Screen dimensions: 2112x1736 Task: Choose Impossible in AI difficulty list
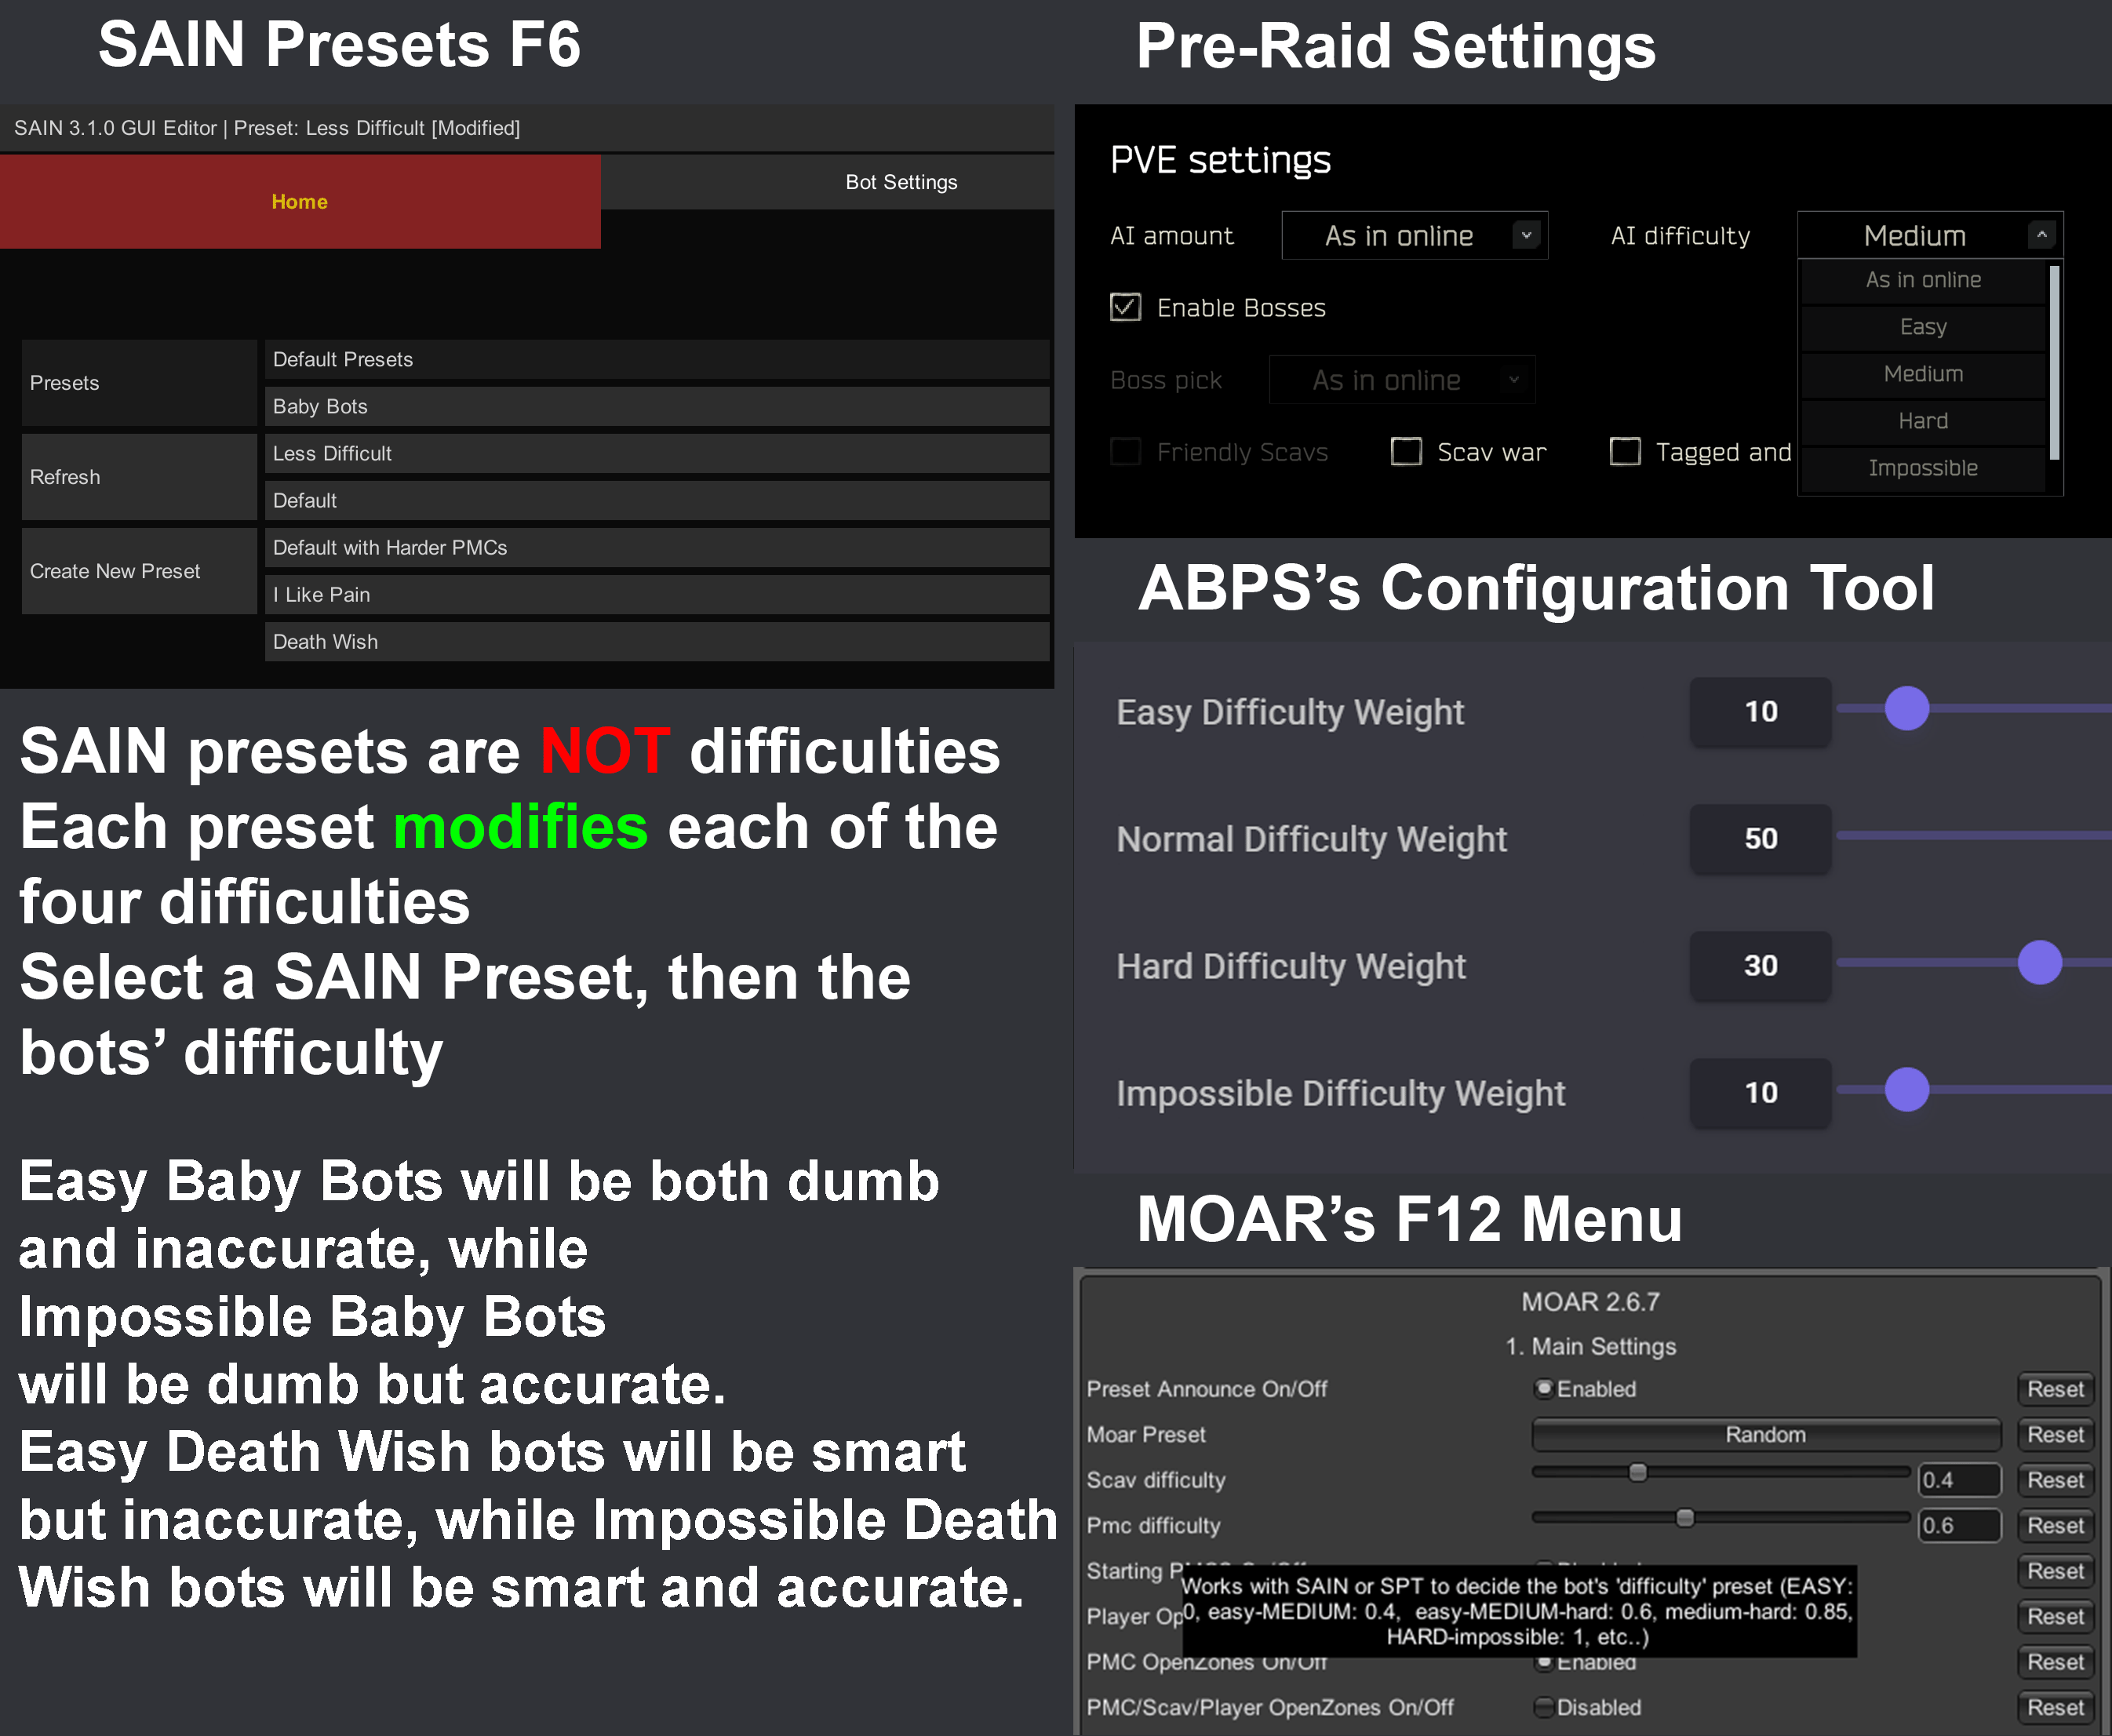1923,468
